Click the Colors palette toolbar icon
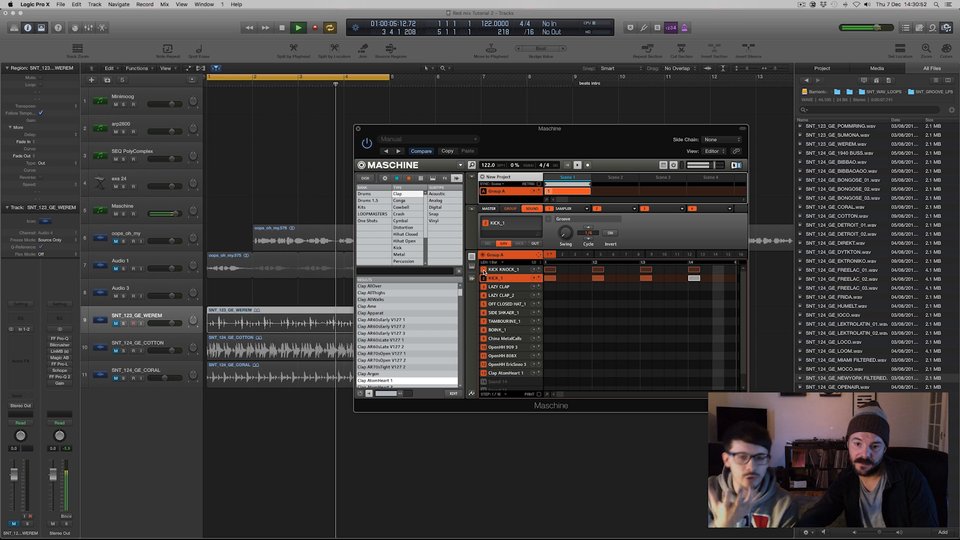The height and width of the screenshot is (540, 960). [x=947, y=50]
